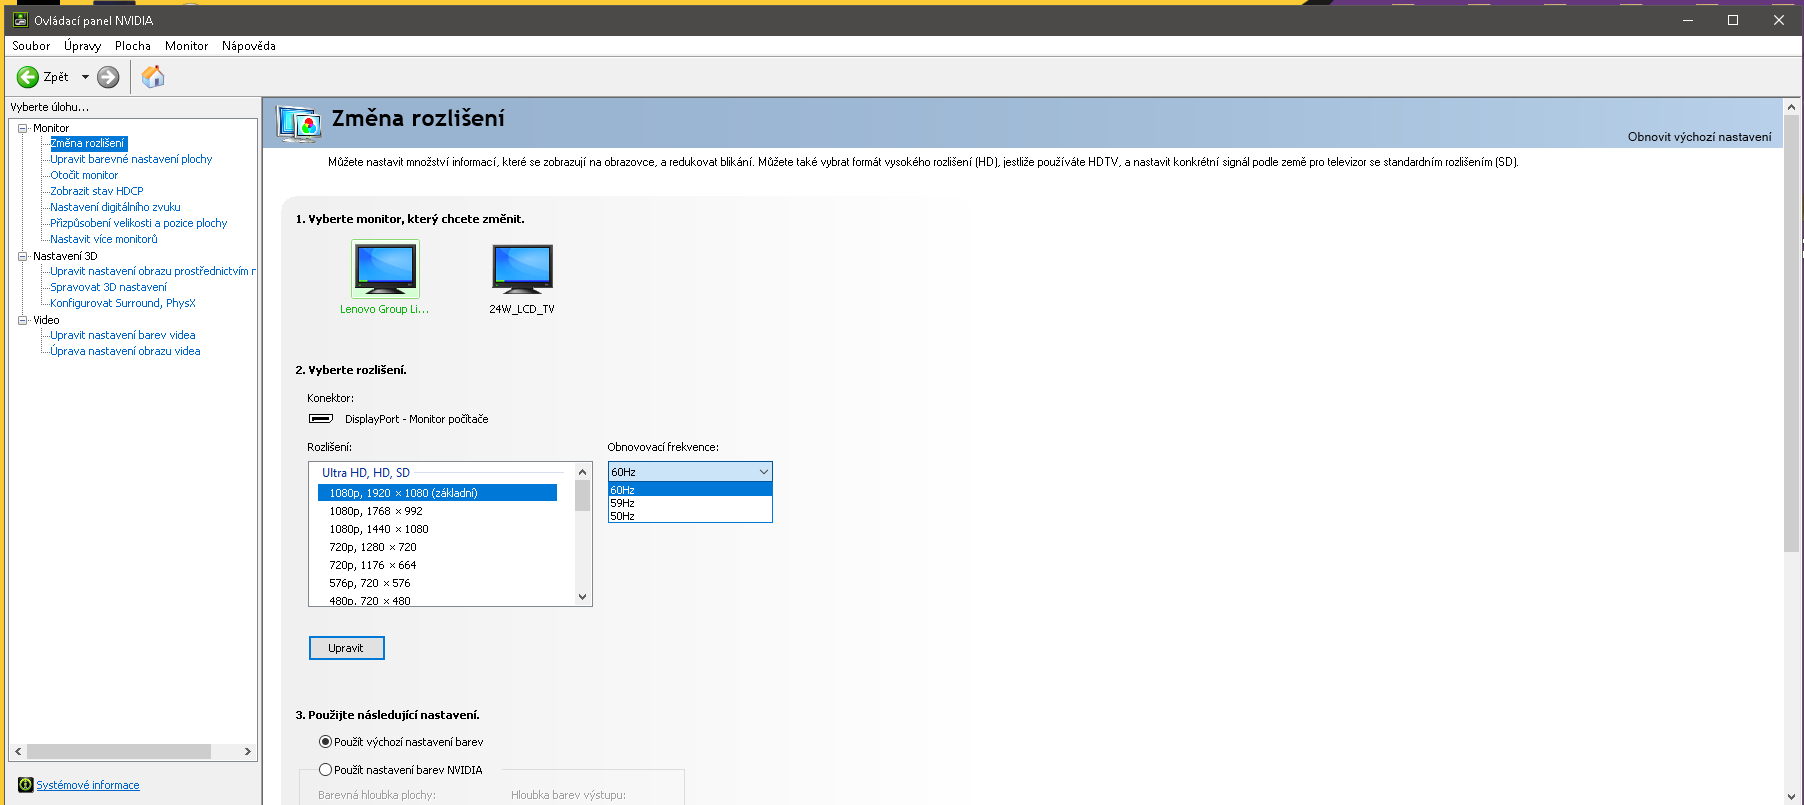Screen dimensions: 1804x805
Task: Click Obnovit výchozí nastavení link
Action: (1699, 137)
